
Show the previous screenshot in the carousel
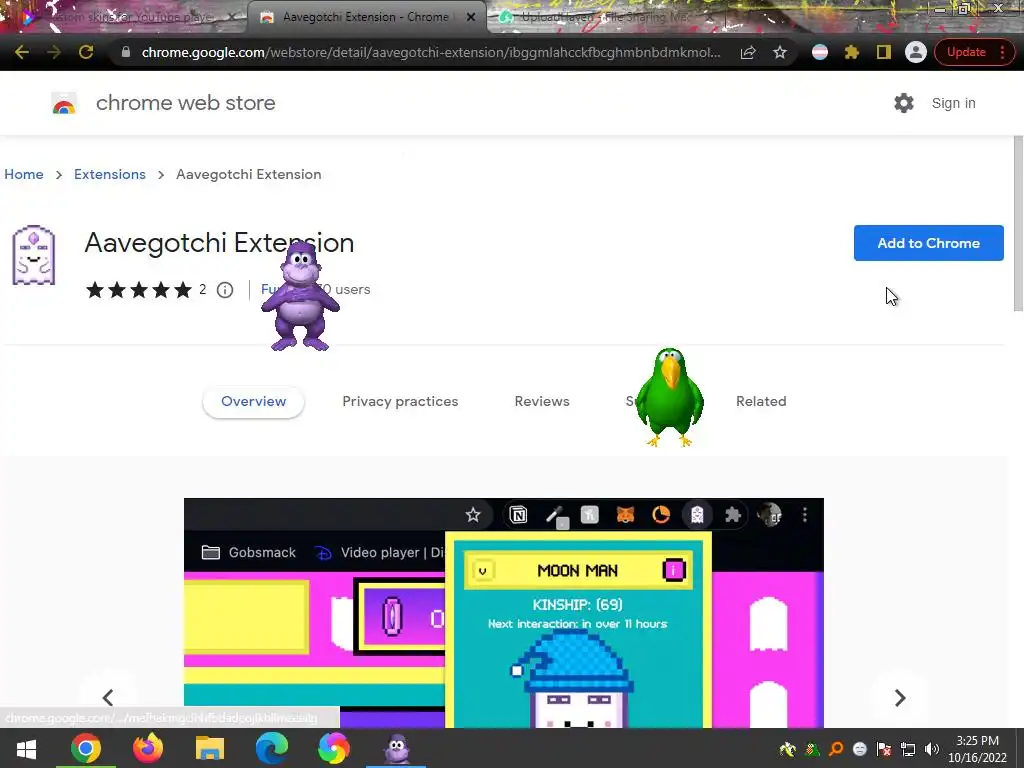click(108, 697)
